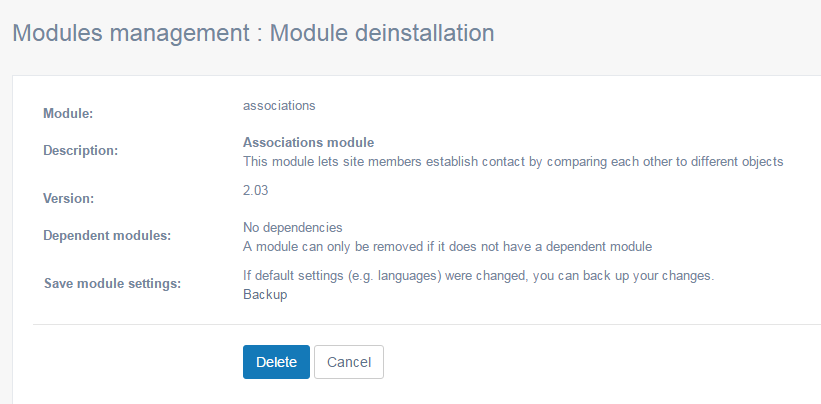This screenshot has width=821, height=404.
Task: Open the Backup link for module settings
Action: 265,295
